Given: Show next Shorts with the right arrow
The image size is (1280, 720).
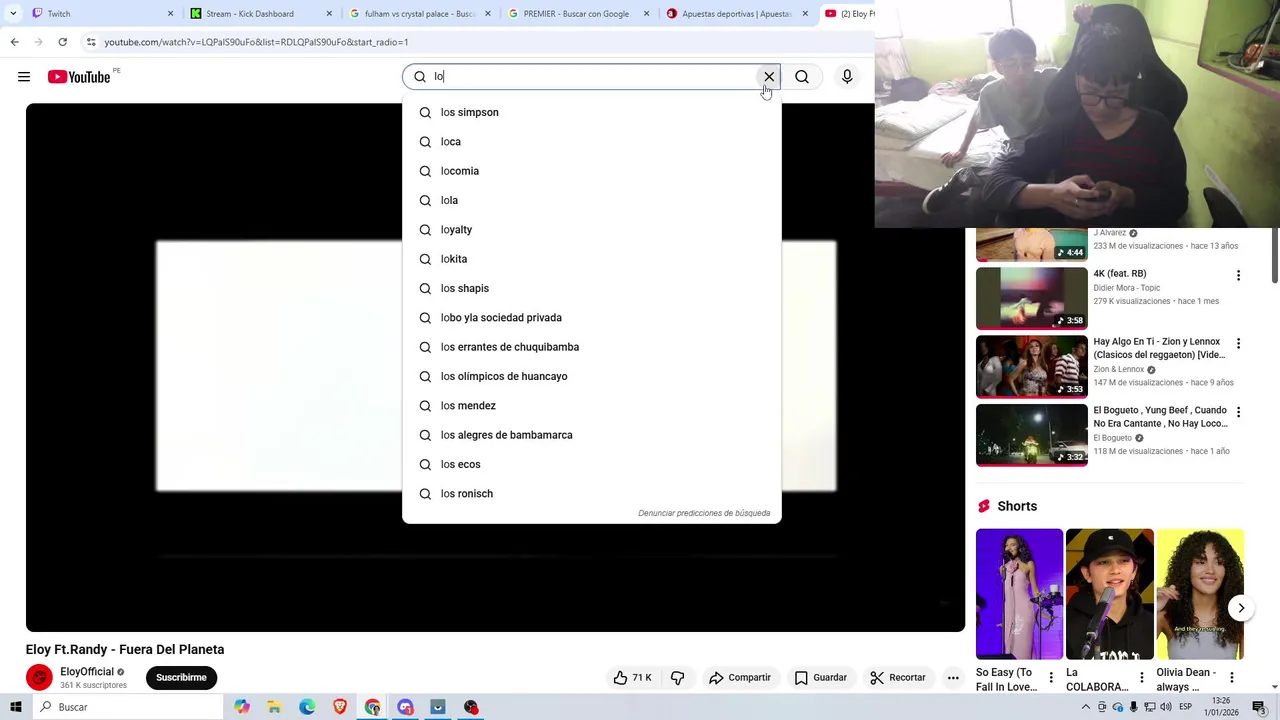Looking at the screenshot, I should point(1241,608).
